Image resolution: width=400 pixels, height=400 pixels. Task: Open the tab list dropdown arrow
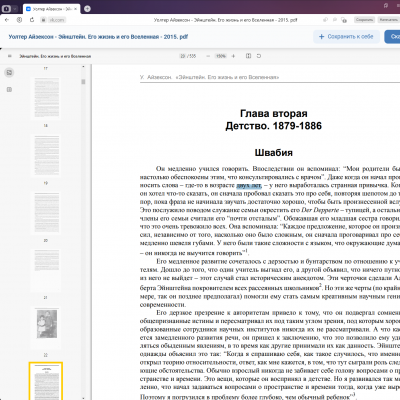pos(15,9)
